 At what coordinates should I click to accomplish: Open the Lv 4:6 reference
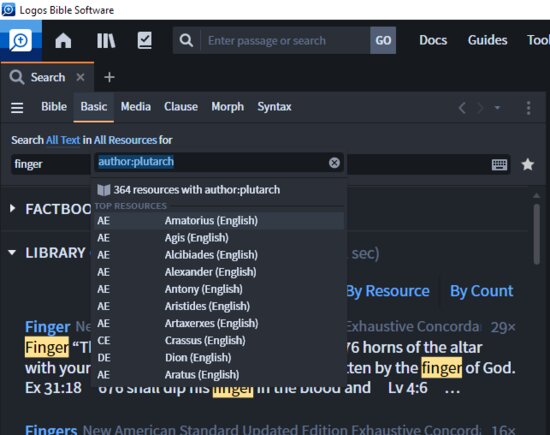coord(408,388)
